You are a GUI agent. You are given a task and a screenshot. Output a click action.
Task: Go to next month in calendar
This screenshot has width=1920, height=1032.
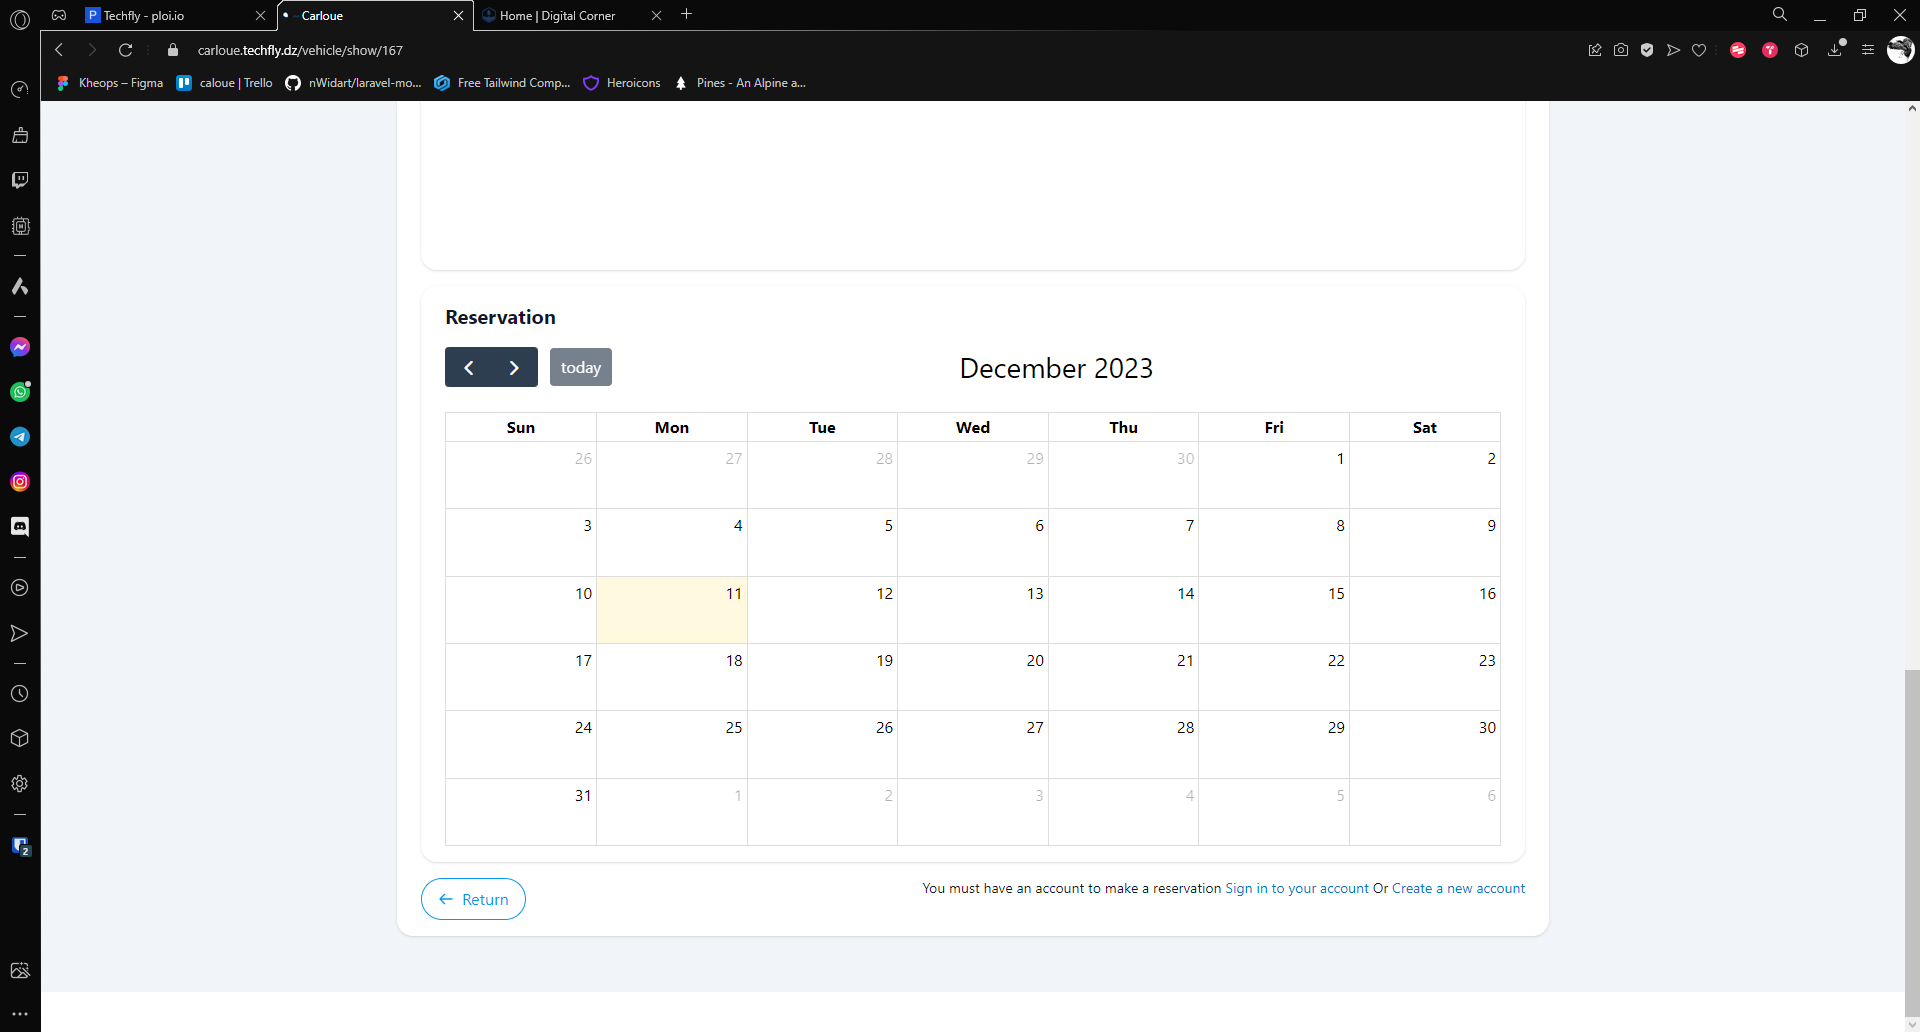[x=514, y=368]
